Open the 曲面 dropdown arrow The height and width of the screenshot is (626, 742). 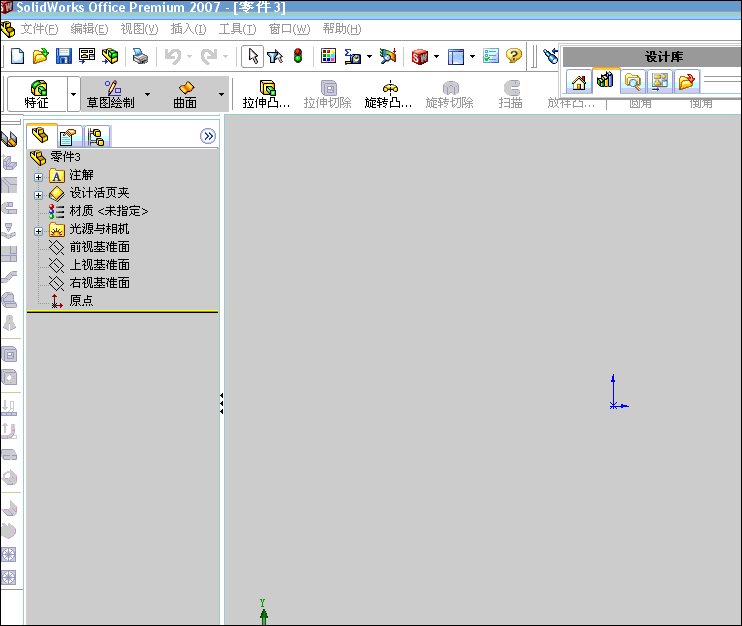(x=221, y=94)
